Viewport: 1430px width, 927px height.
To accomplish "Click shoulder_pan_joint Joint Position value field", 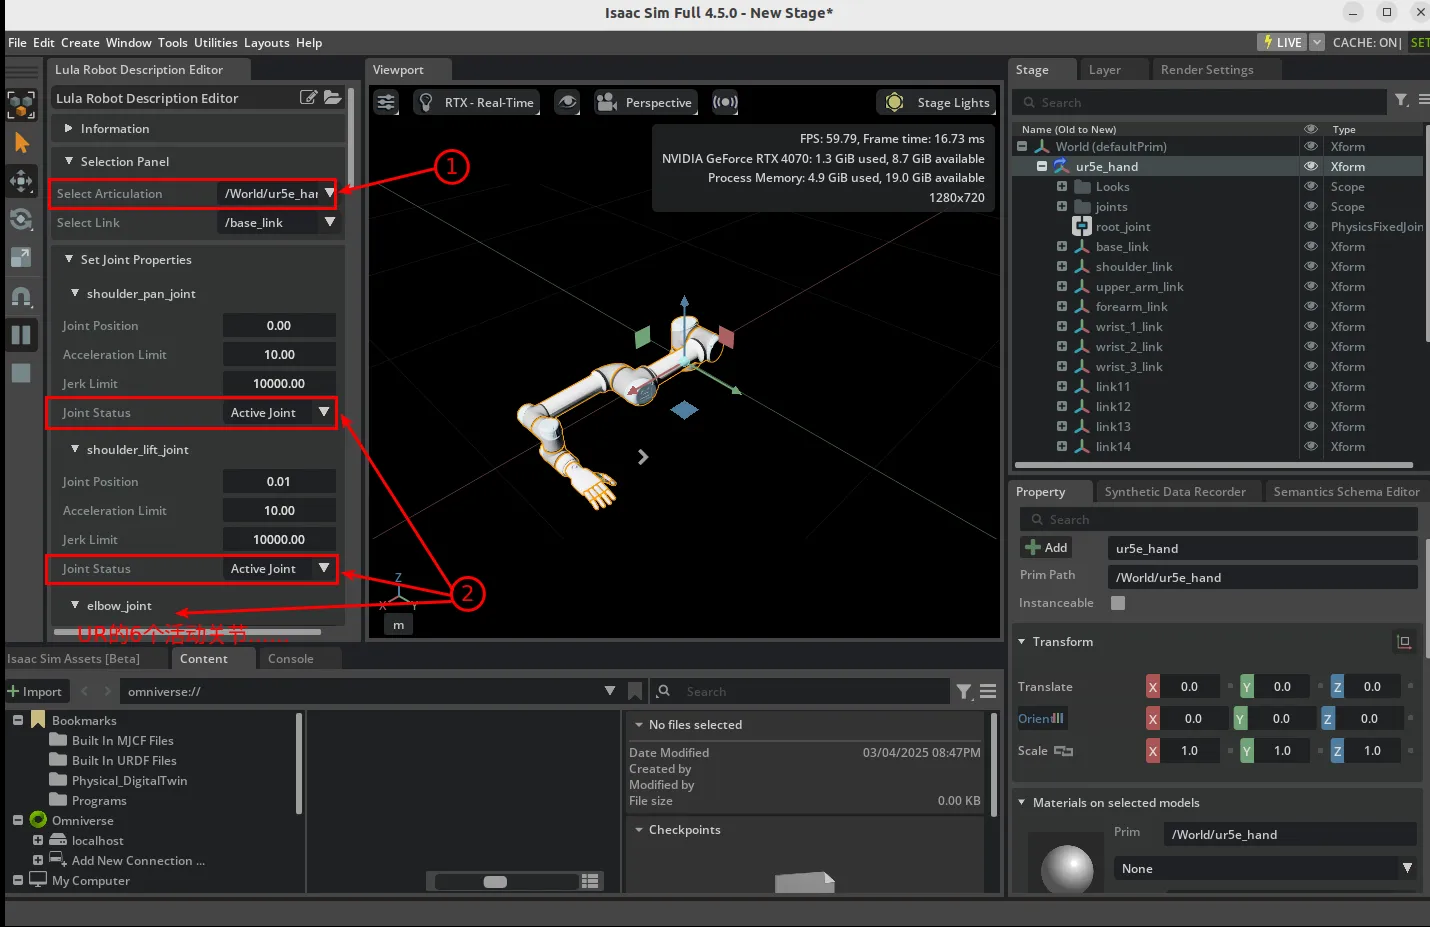I will 279,325.
